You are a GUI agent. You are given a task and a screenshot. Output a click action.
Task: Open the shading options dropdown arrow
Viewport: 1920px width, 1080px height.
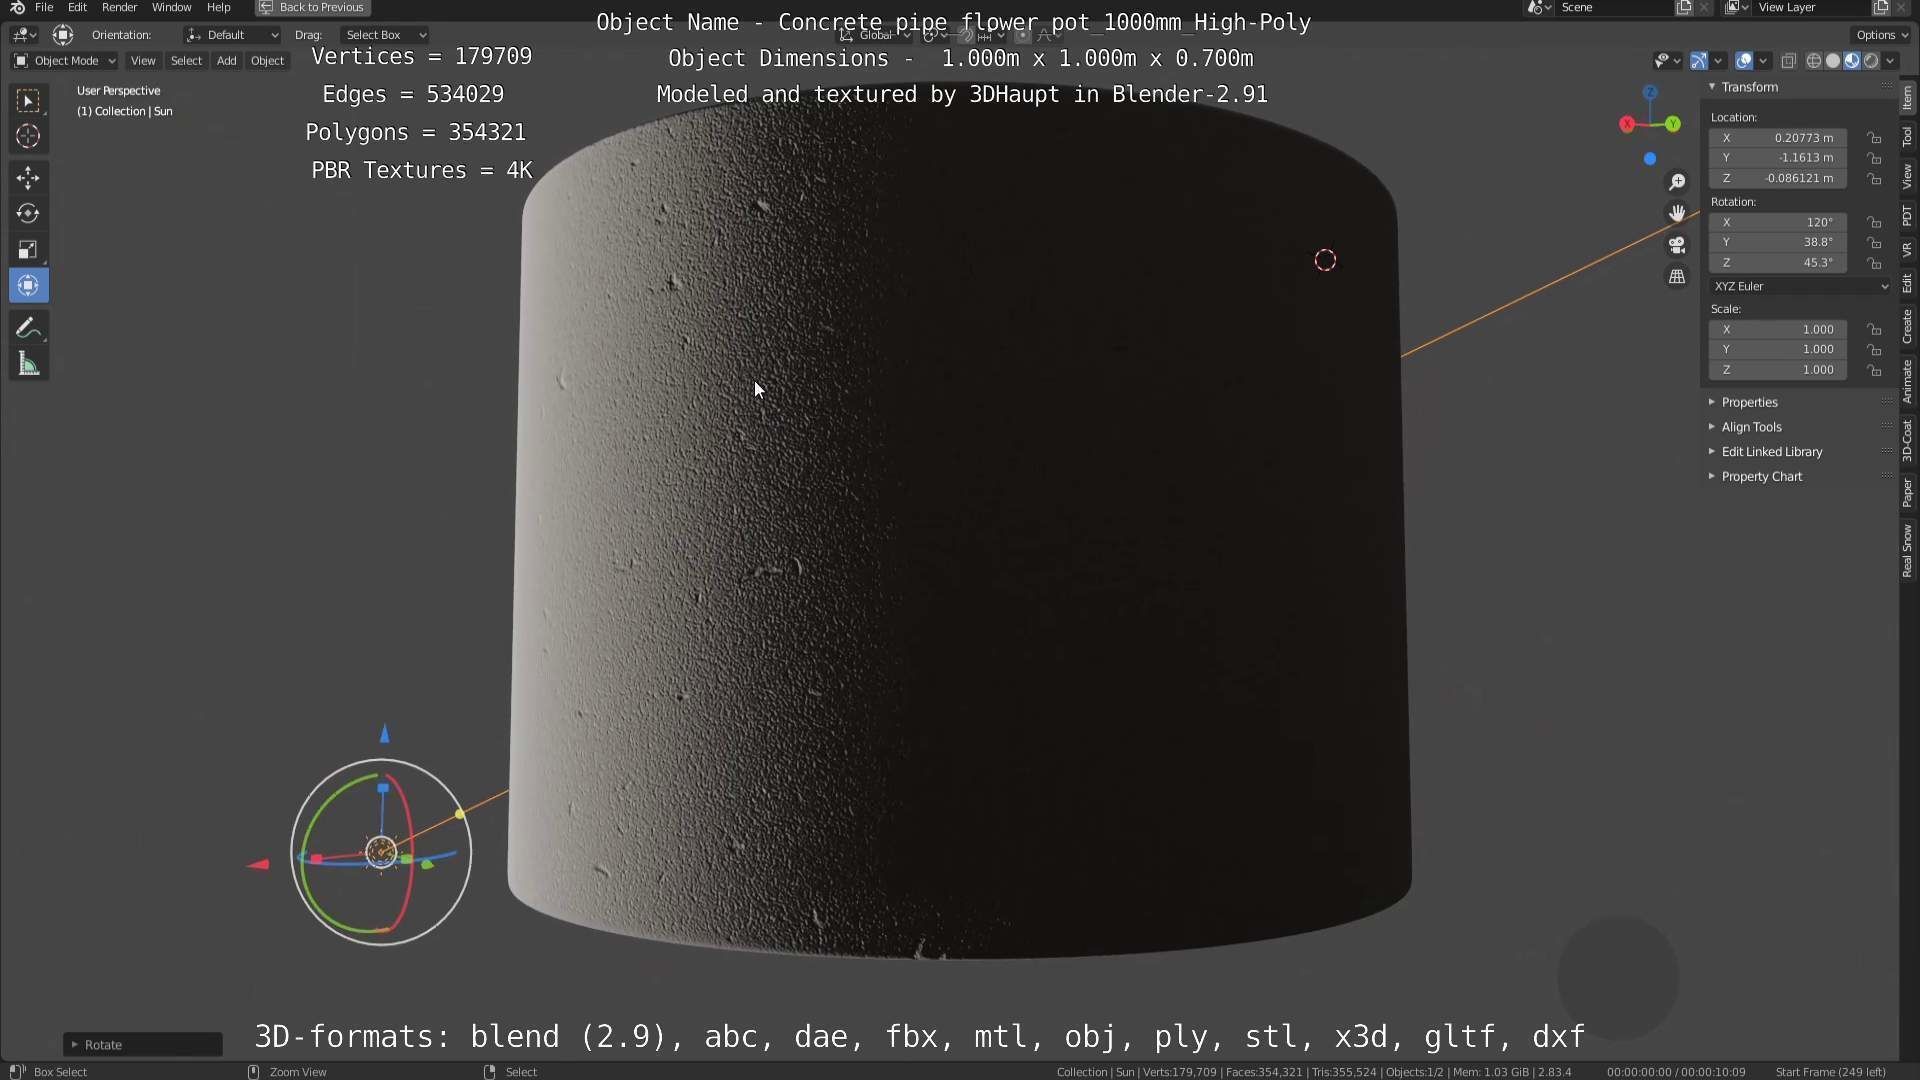[1890, 61]
